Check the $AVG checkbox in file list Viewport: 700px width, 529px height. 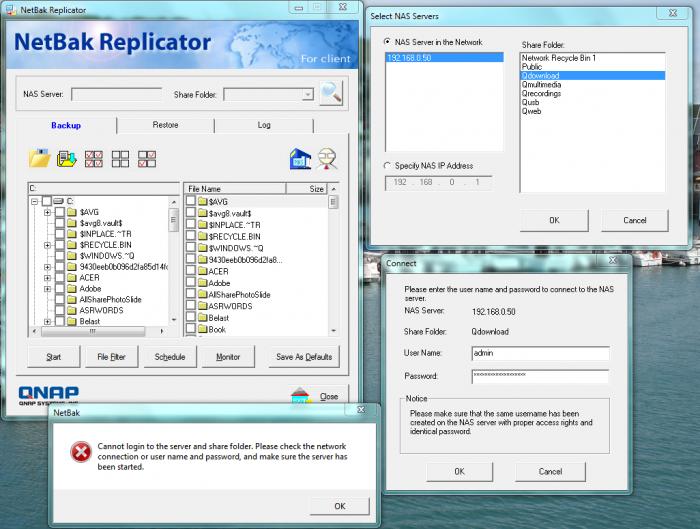coord(191,201)
